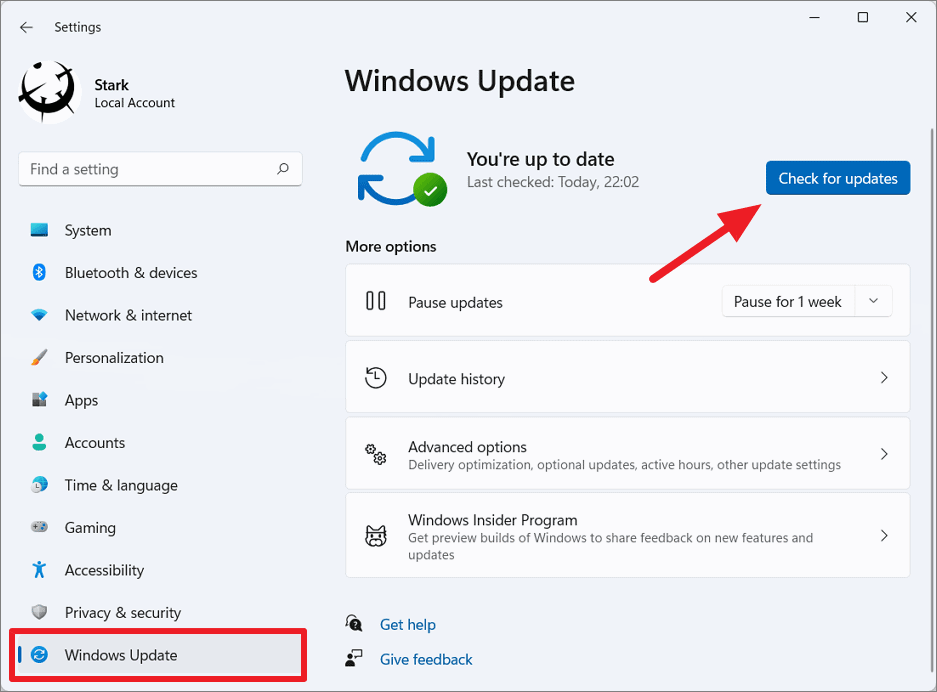
Task: Open the Get help link
Action: 408,624
